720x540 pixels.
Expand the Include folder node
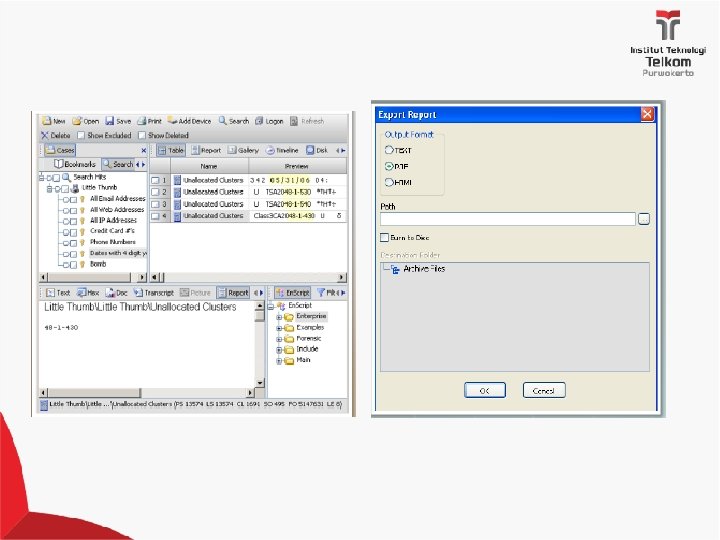pyautogui.click(x=279, y=350)
